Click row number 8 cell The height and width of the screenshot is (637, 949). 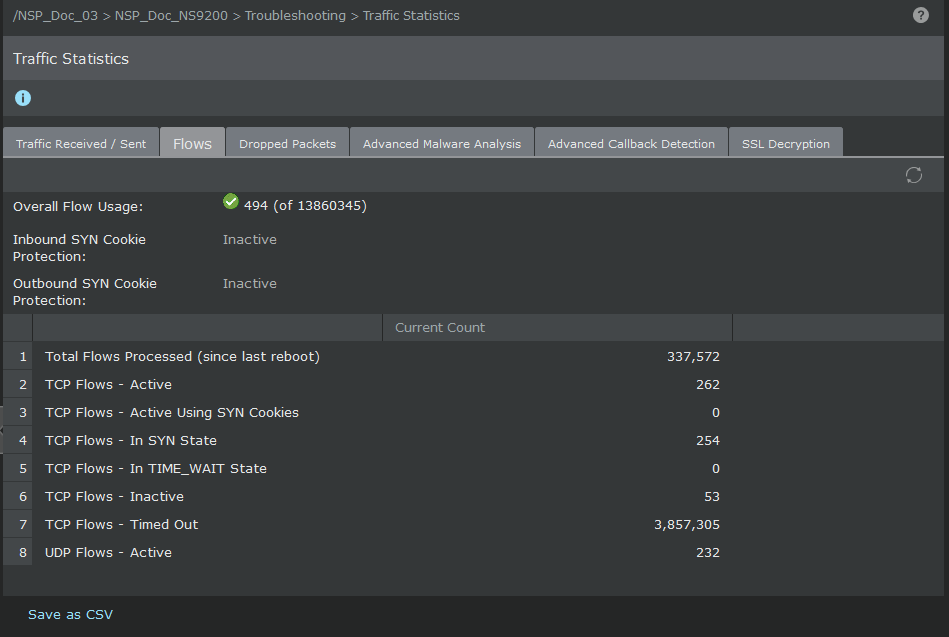(18, 552)
